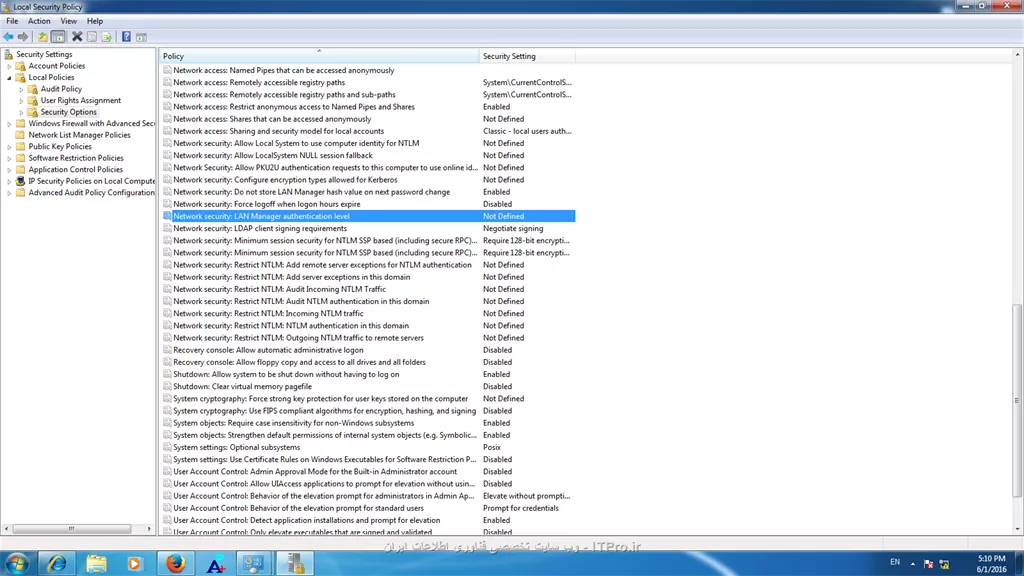The width and height of the screenshot is (1024, 576).
Task: Click the Security Settings root node icon
Action: click(x=8, y=54)
